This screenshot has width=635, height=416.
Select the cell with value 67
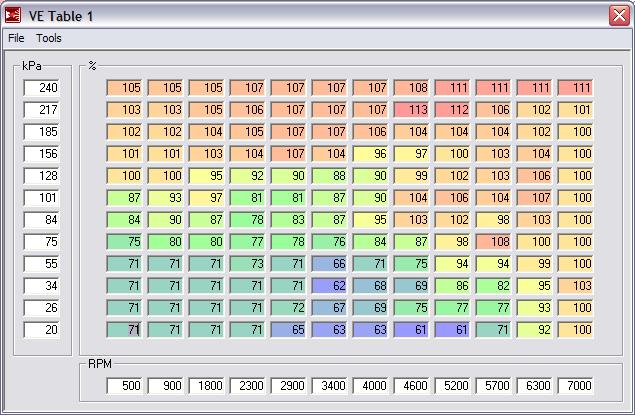(329, 308)
